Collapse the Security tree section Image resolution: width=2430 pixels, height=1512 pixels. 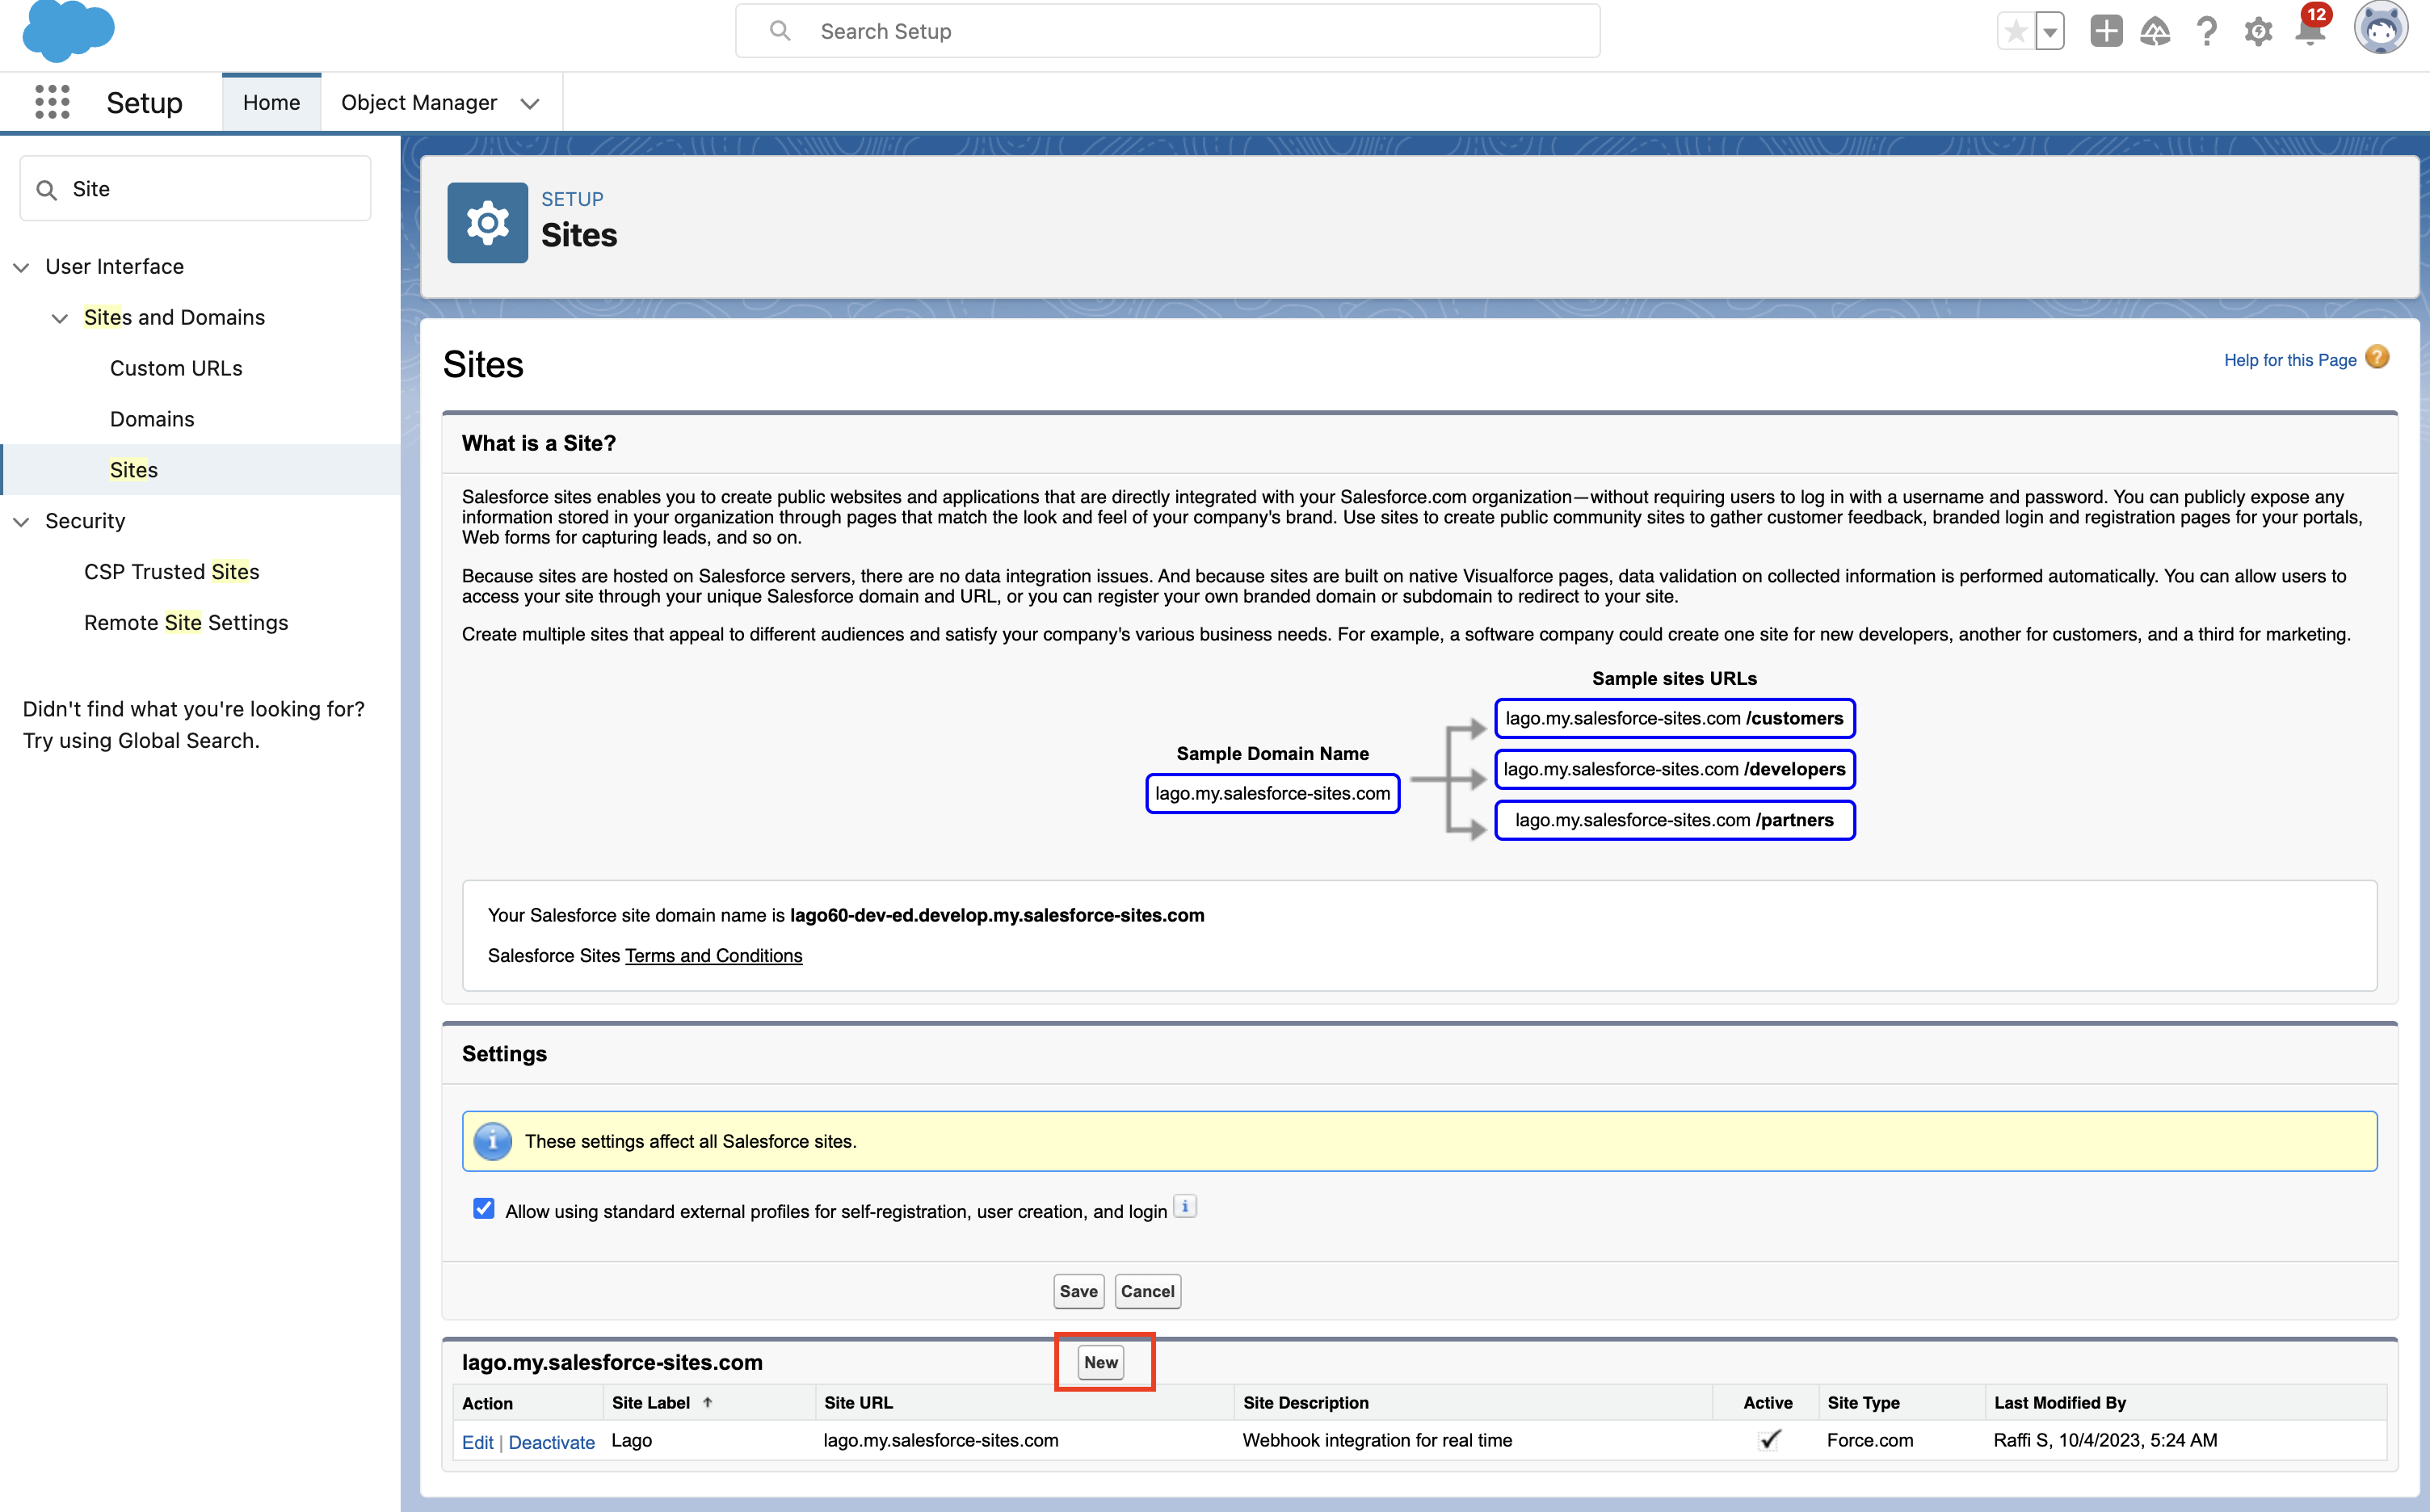pos(21,522)
